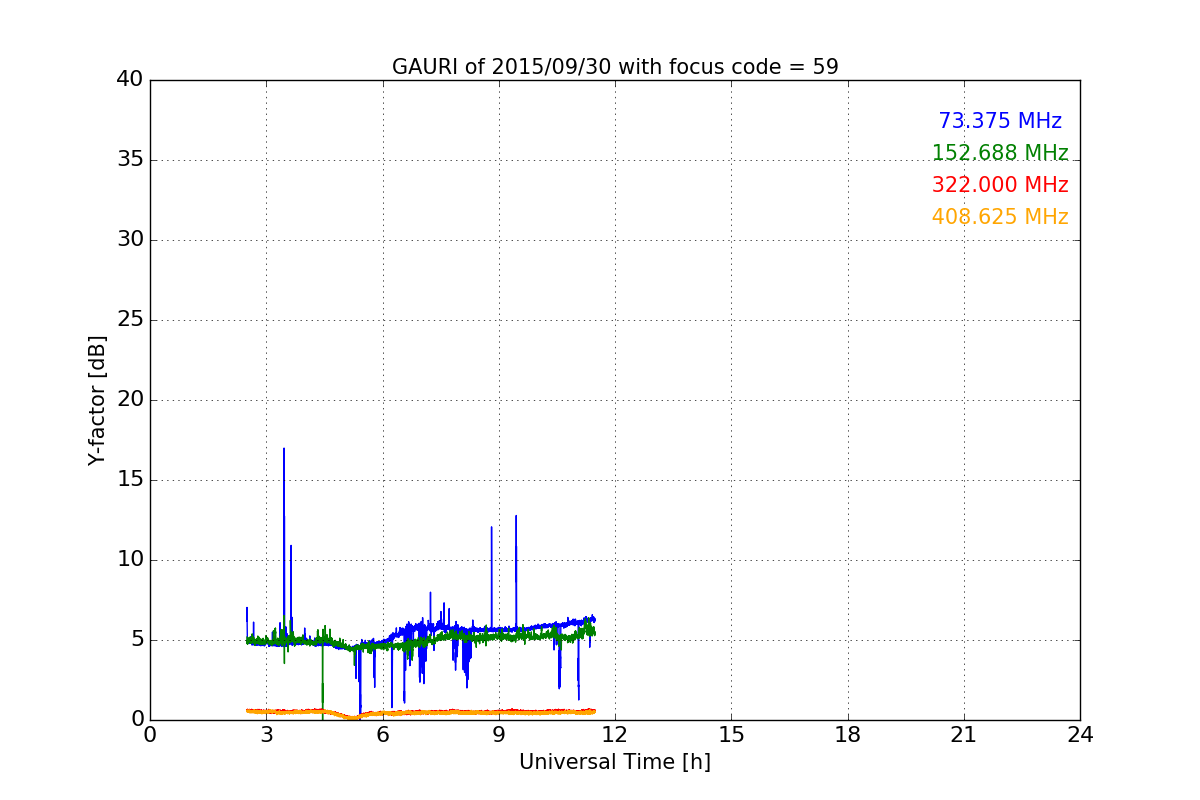Click y-axis tick label 30
Screen dimensions: 1200x800
click(130, 240)
